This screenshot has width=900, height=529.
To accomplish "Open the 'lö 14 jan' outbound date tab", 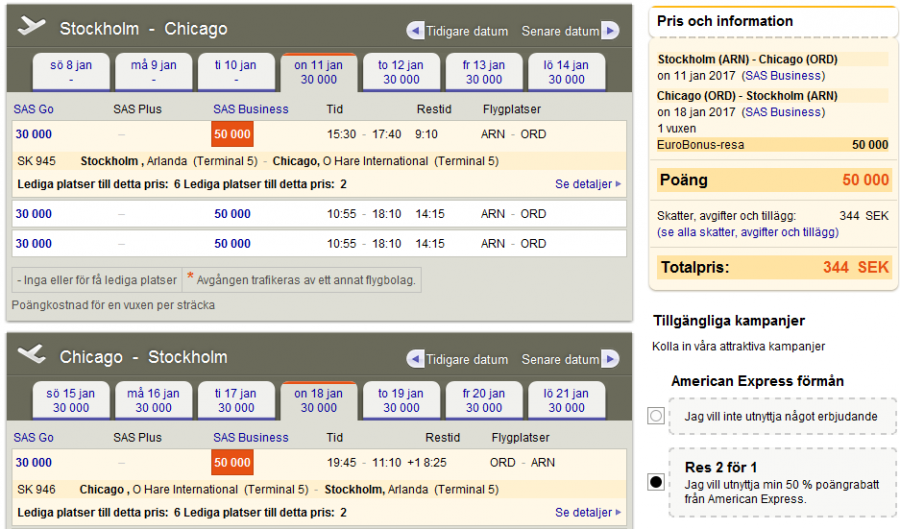I will click(566, 72).
